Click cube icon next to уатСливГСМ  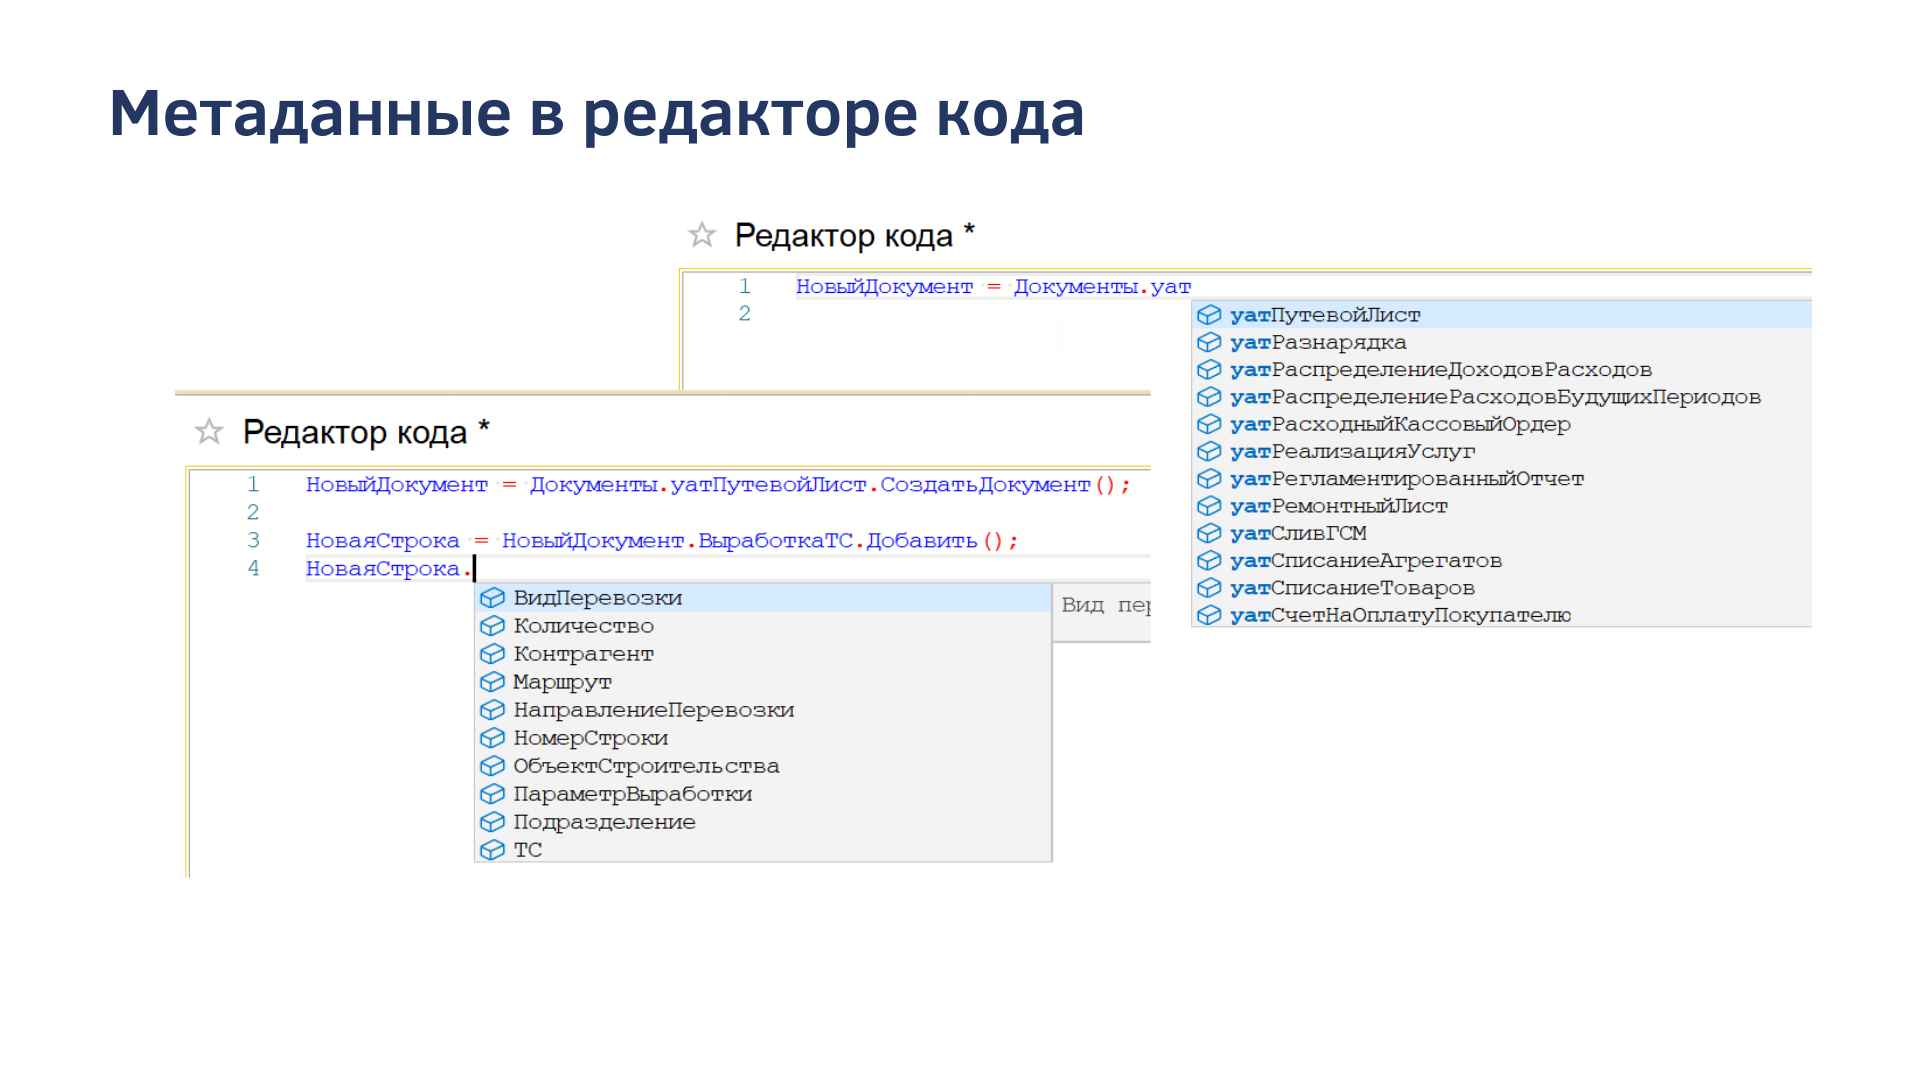[x=1209, y=534]
